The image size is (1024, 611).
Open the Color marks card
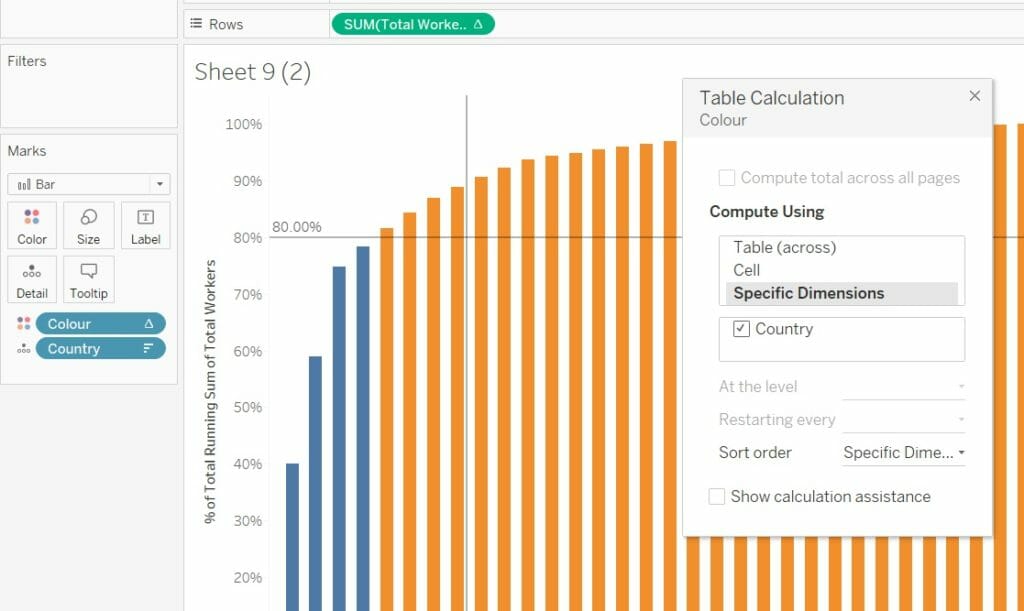(32, 225)
